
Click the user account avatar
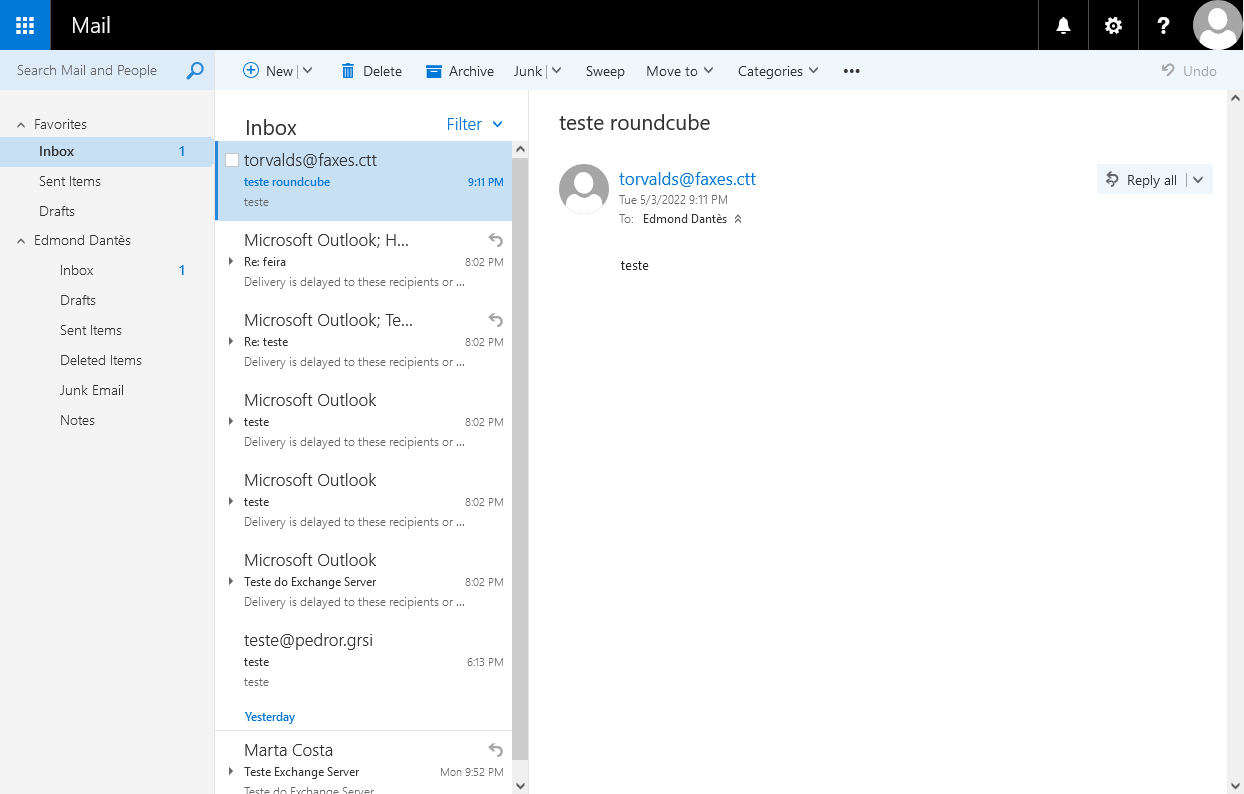pos(1218,25)
